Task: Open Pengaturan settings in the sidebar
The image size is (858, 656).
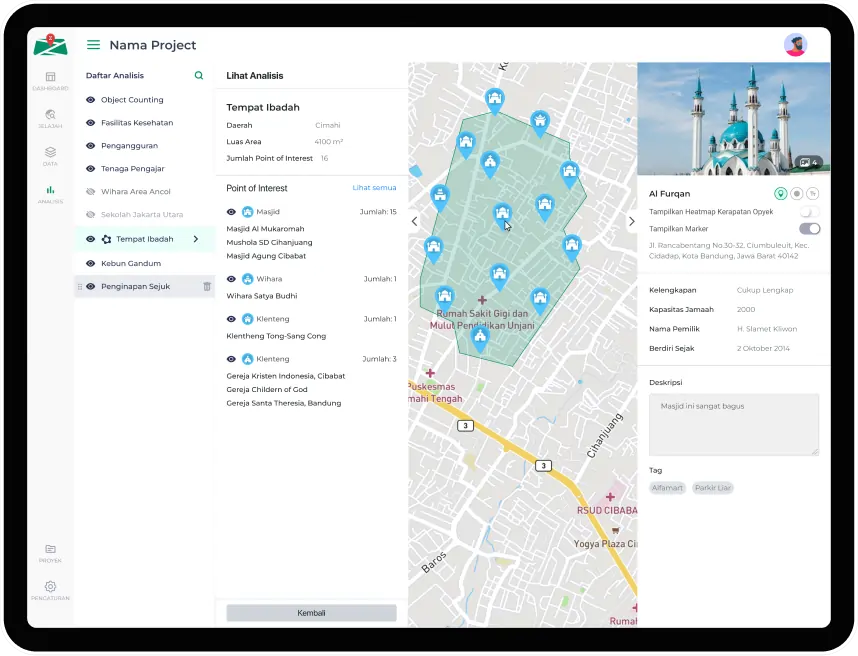Action: click(50, 591)
